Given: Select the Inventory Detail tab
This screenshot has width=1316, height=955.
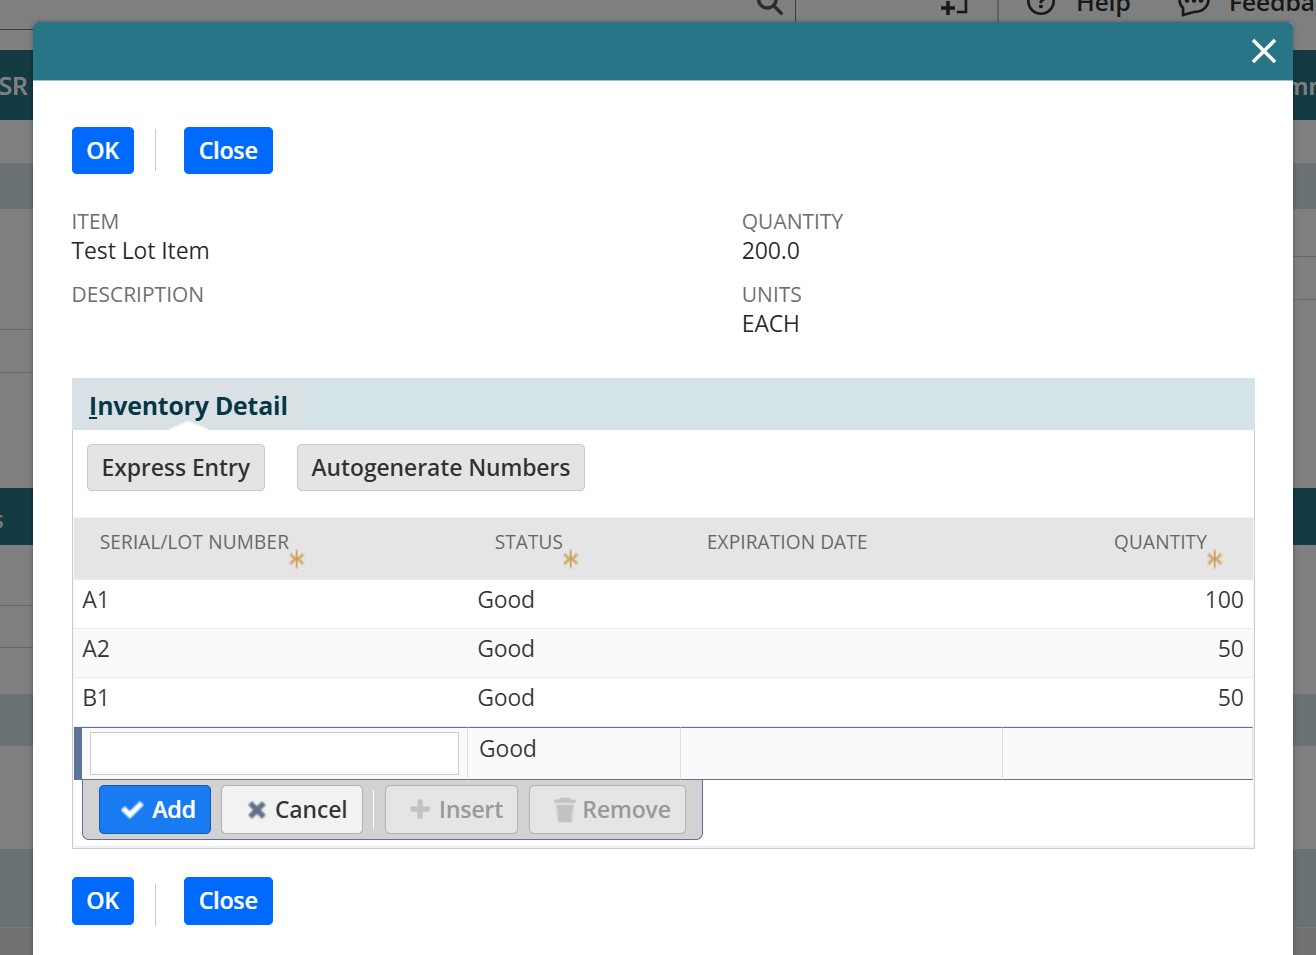Looking at the screenshot, I should (188, 406).
